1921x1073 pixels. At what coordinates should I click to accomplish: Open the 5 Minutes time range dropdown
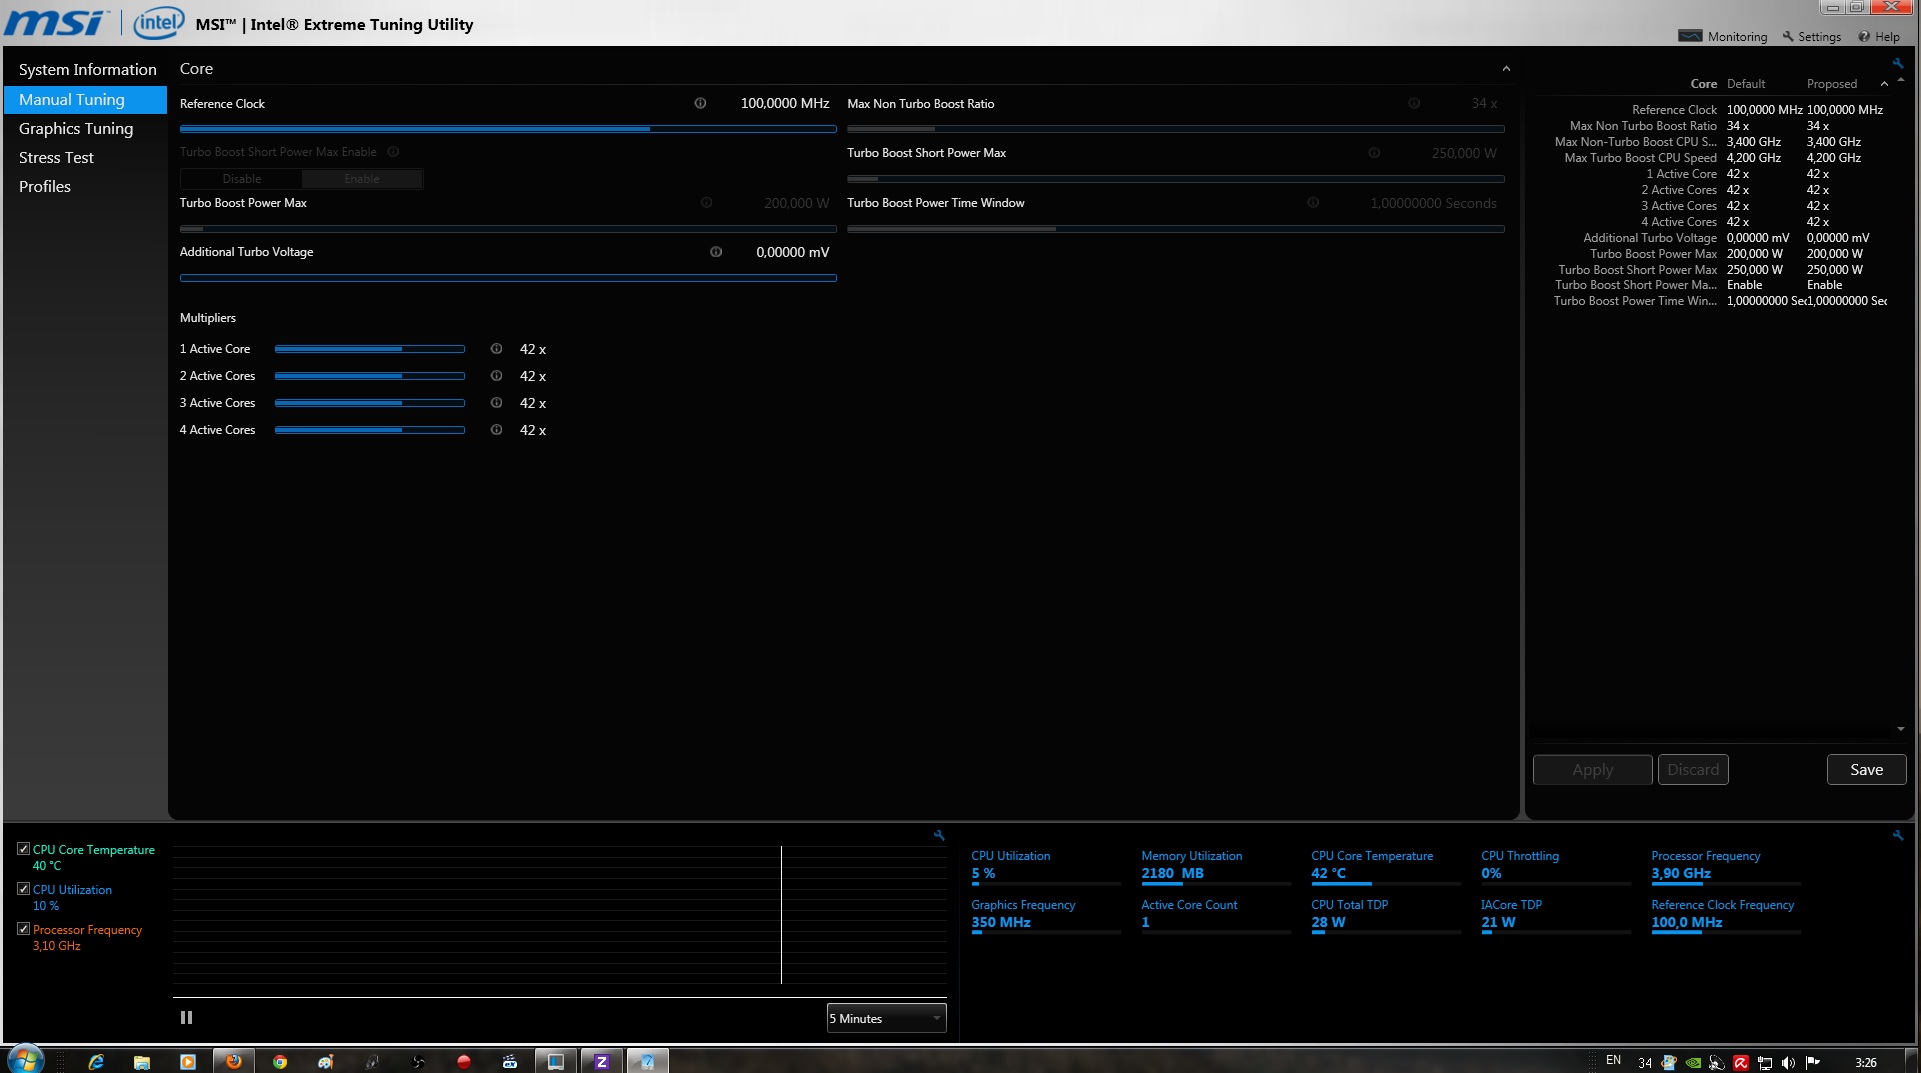886,1018
